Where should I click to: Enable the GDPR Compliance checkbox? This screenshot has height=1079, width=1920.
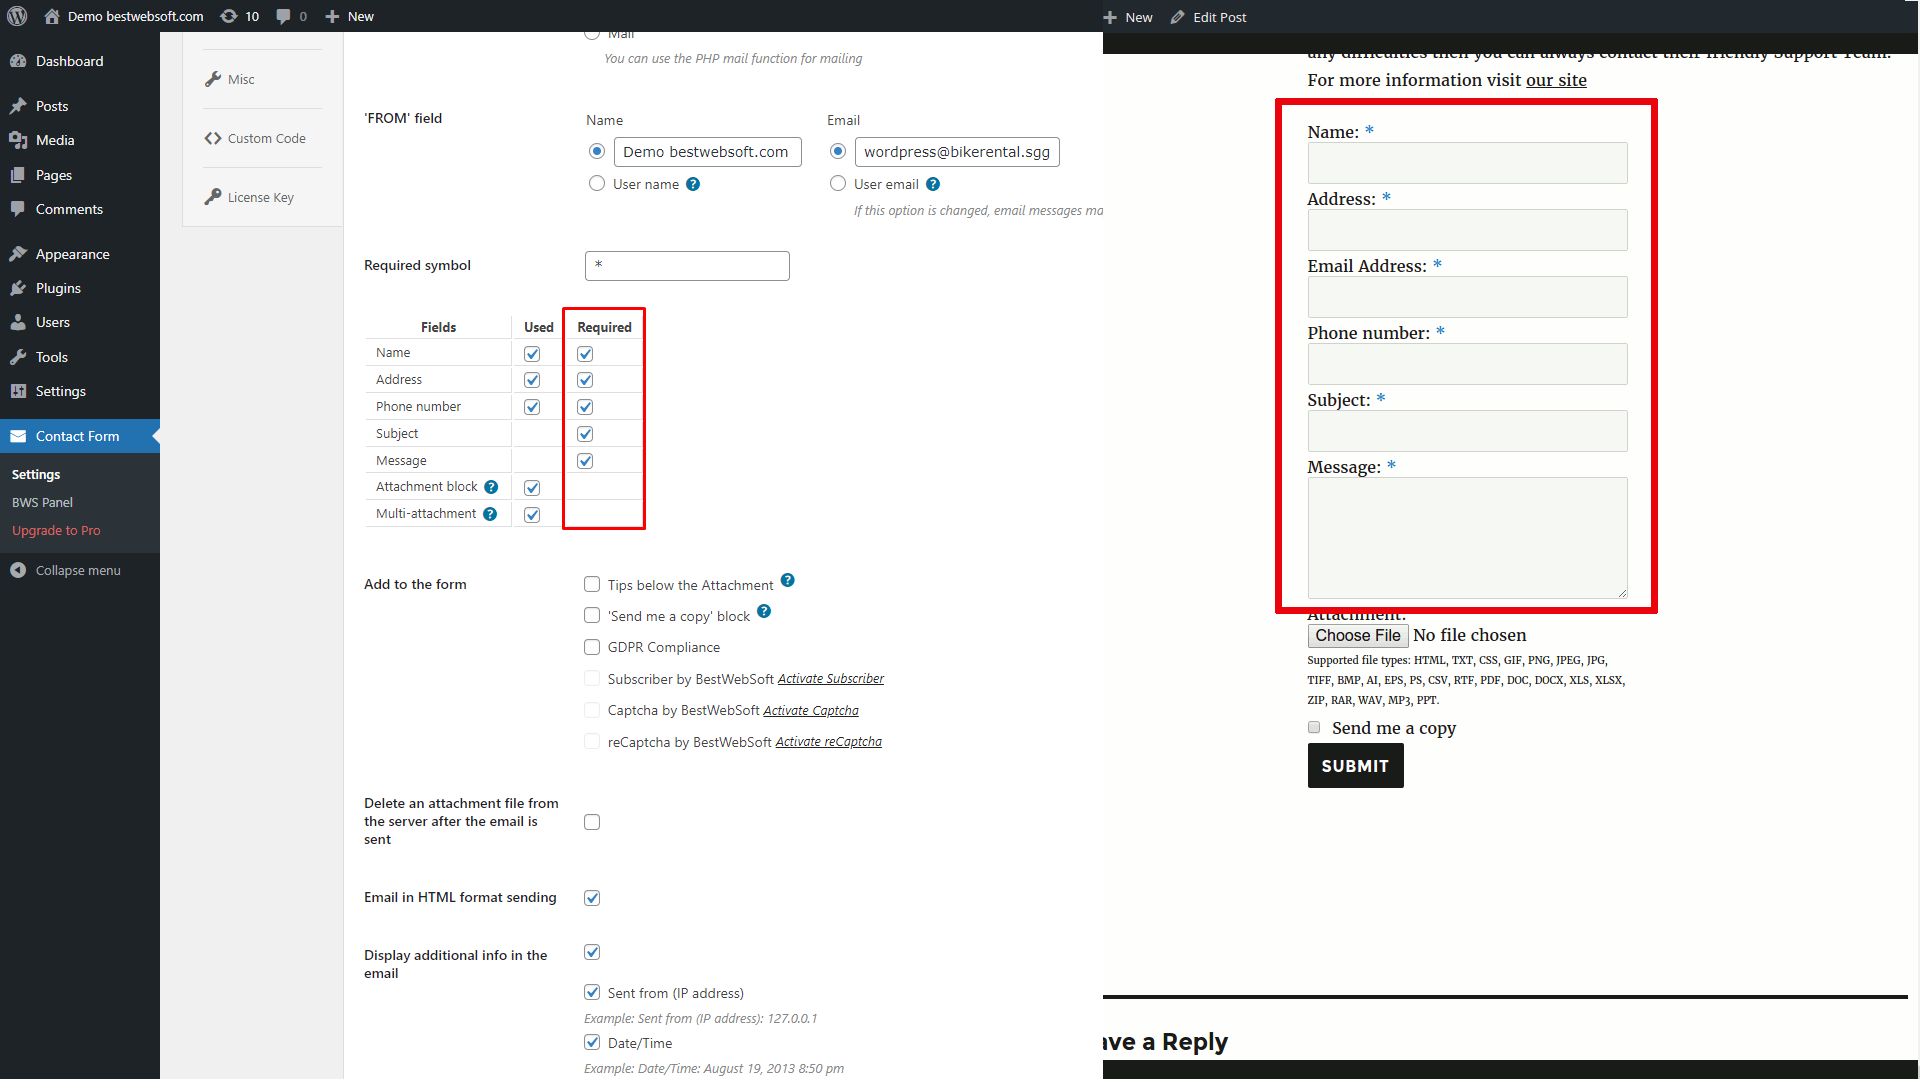tap(592, 647)
